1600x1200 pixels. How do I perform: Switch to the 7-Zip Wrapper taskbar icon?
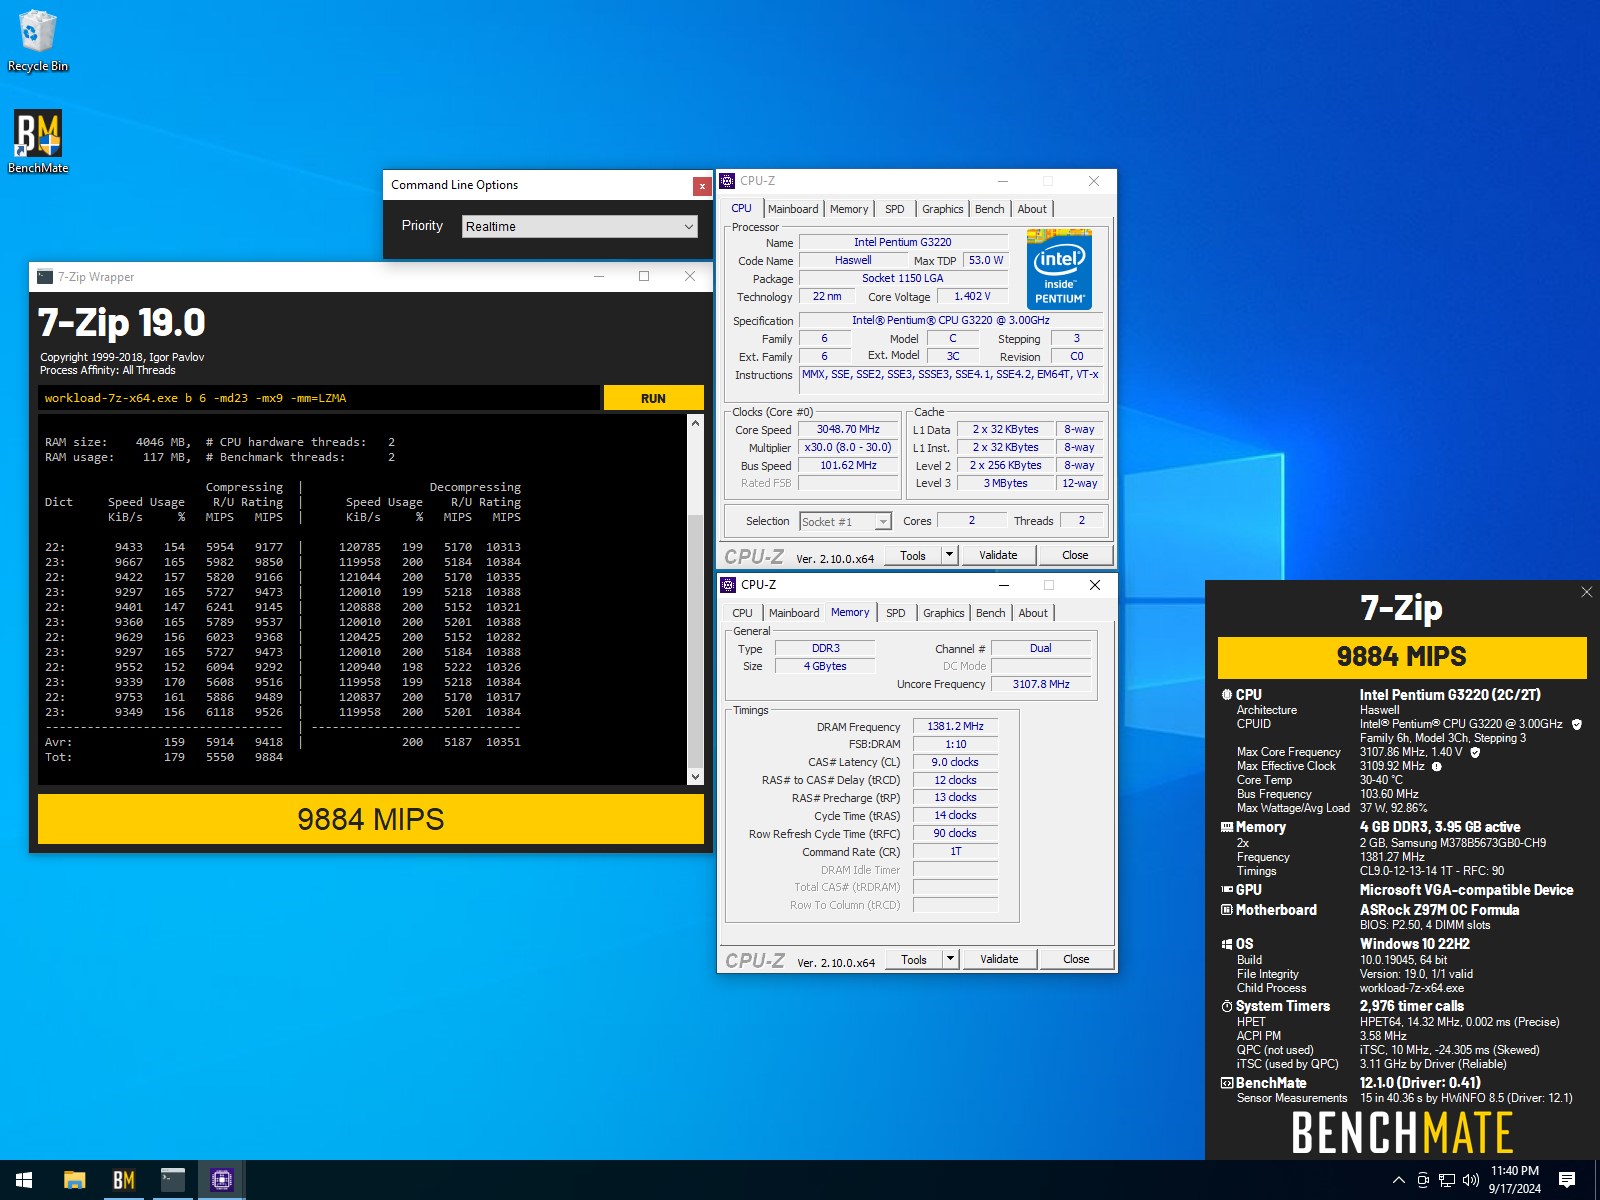coord(173,1180)
